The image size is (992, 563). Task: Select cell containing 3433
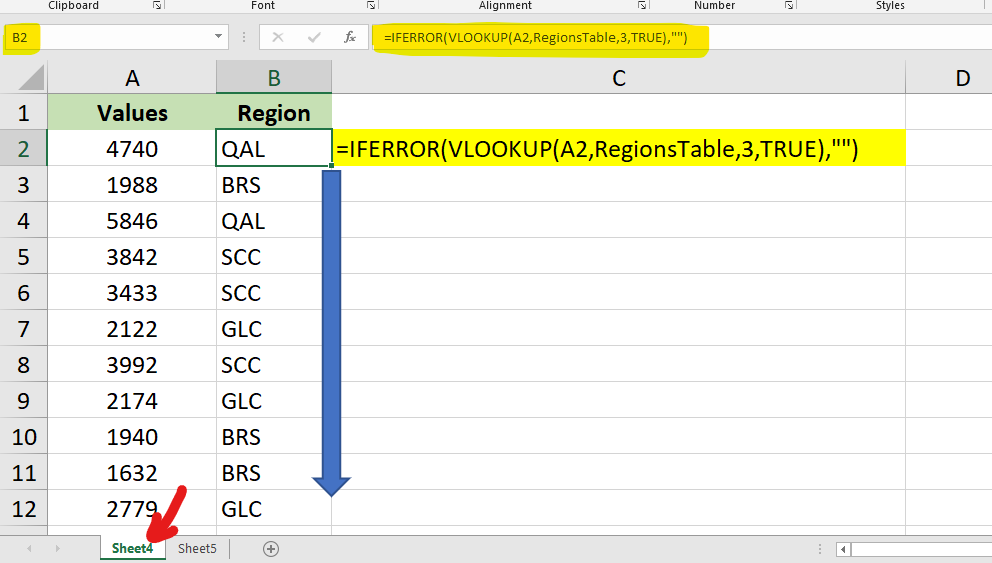click(132, 293)
